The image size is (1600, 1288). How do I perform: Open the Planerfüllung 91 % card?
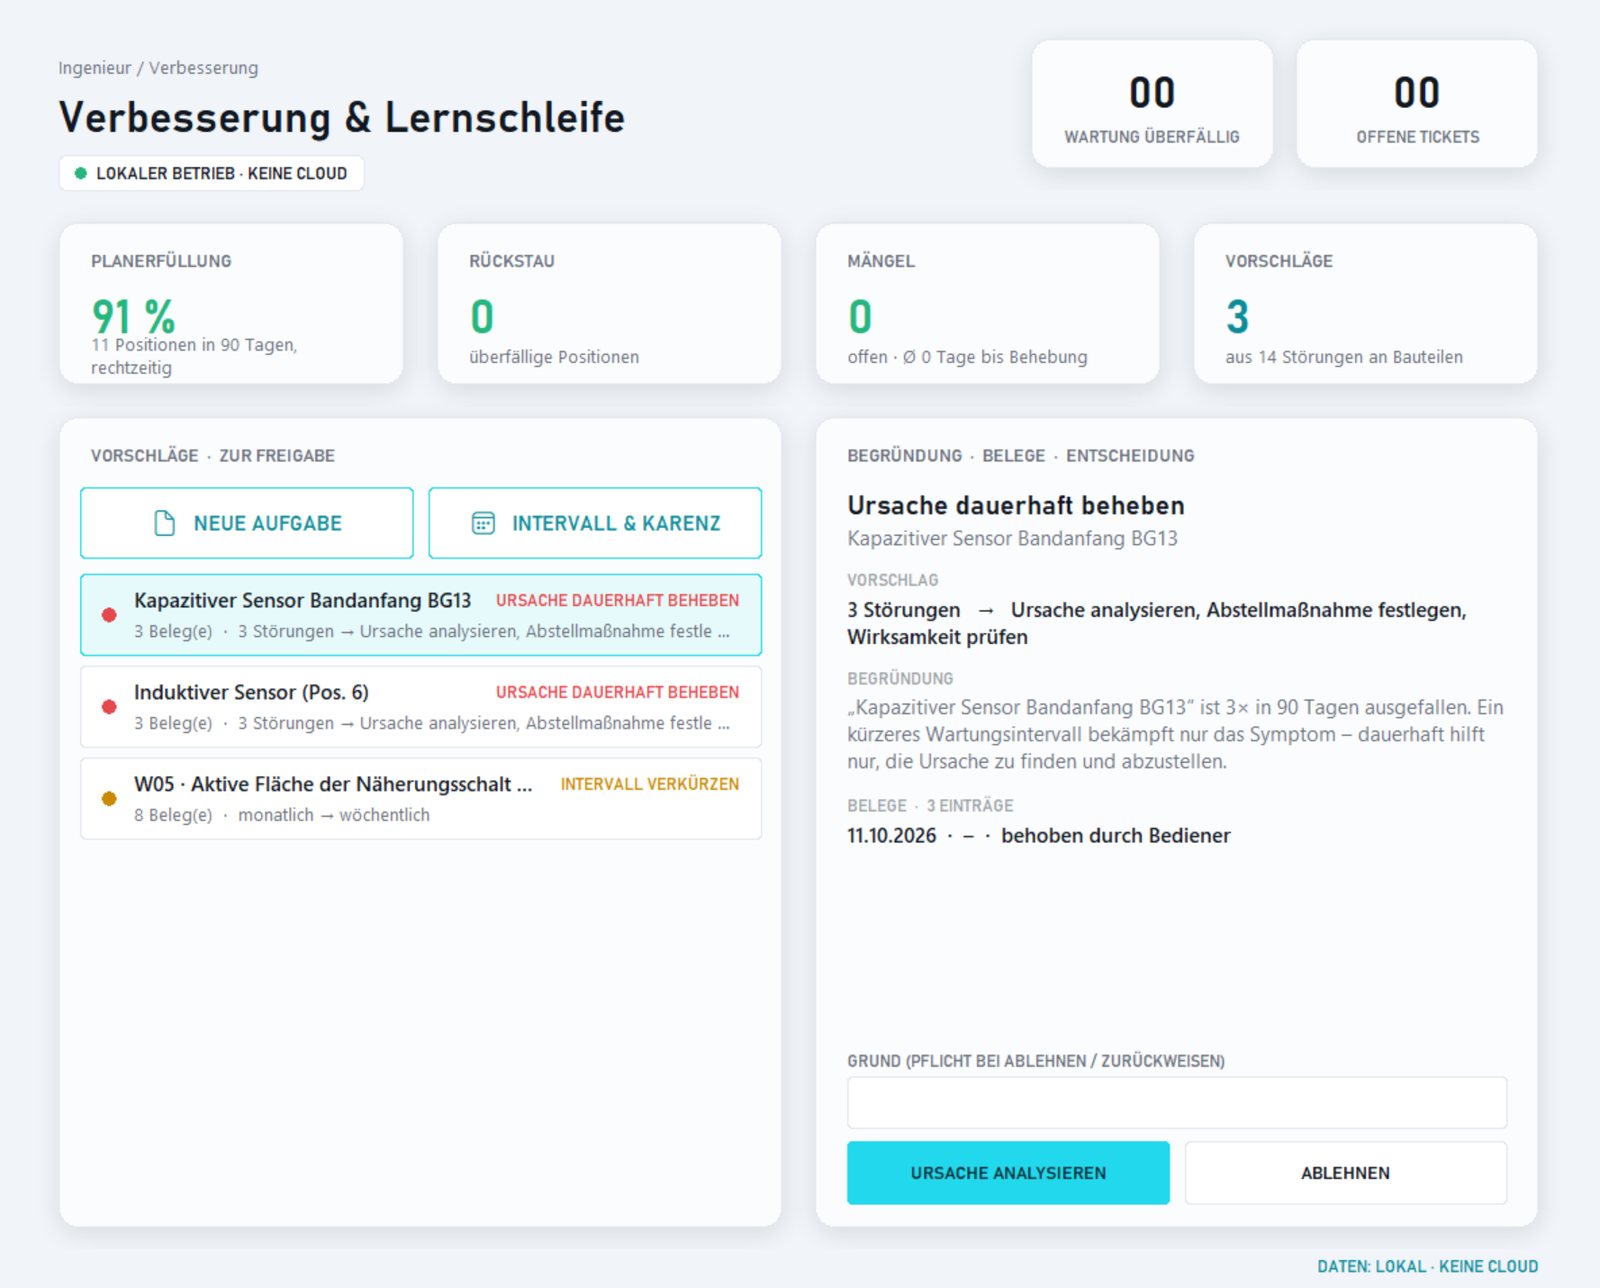pyautogui.click(x=231, y=304)
